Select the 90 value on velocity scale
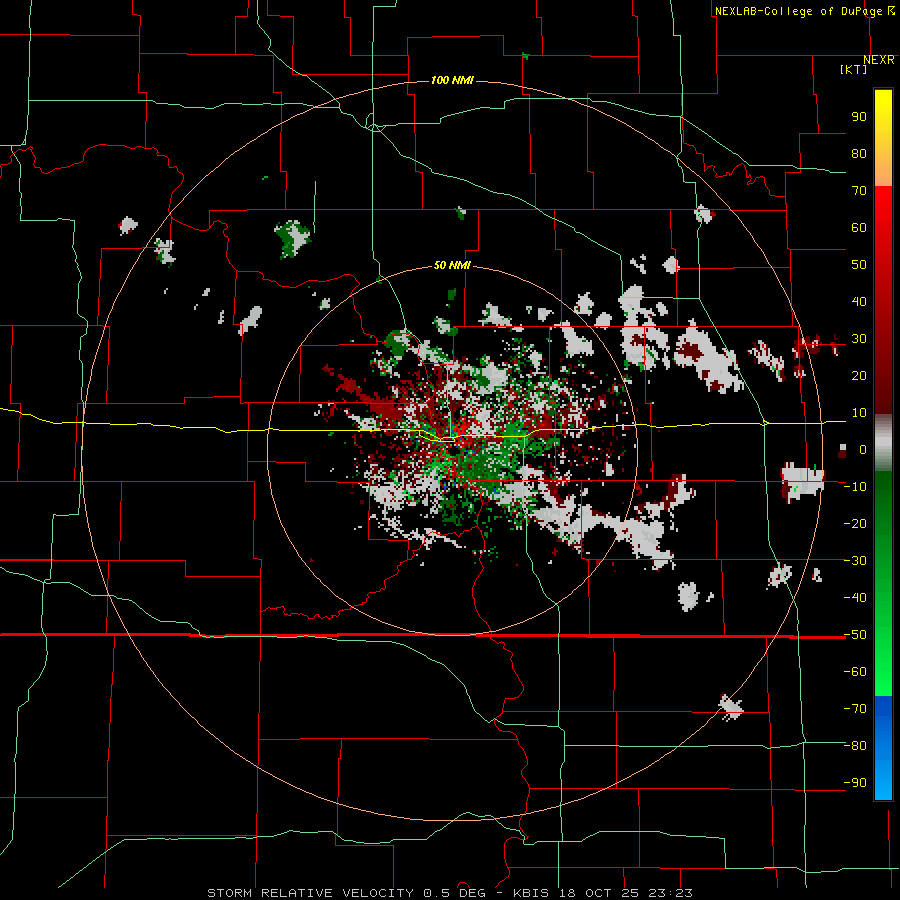This screenshot has width=900, height=900. [859, 117]
